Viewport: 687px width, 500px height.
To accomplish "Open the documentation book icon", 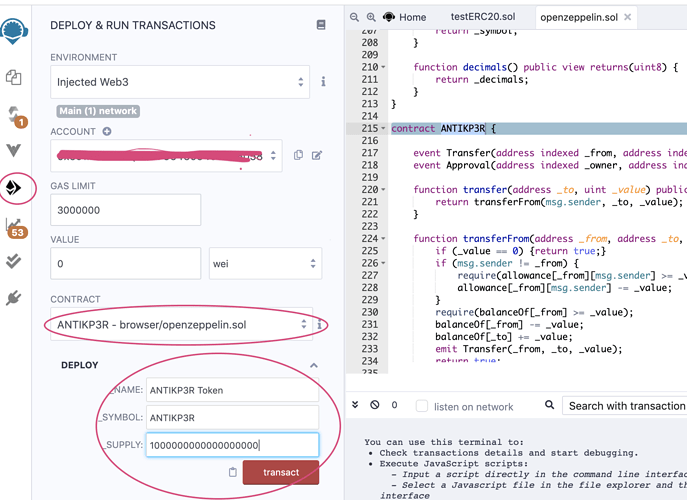I will (321, 25).
